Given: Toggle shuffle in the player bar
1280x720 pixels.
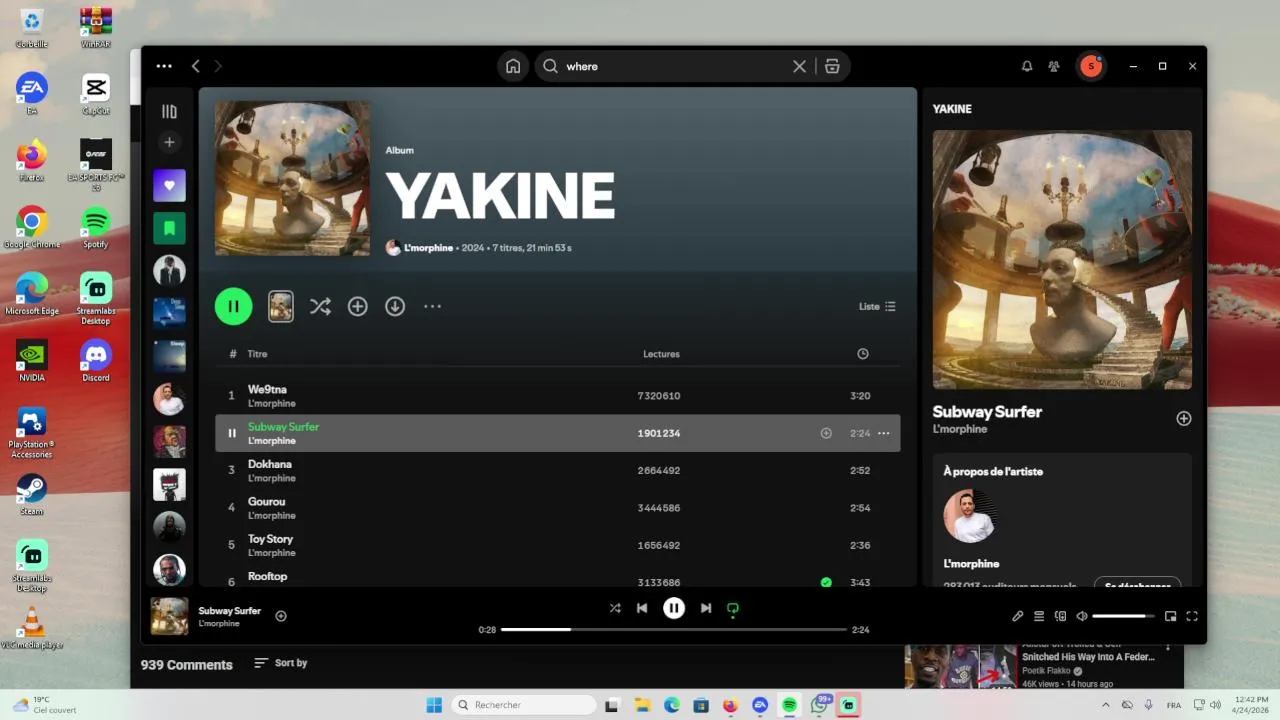Looking at the screenshot, I should point(615,608).
